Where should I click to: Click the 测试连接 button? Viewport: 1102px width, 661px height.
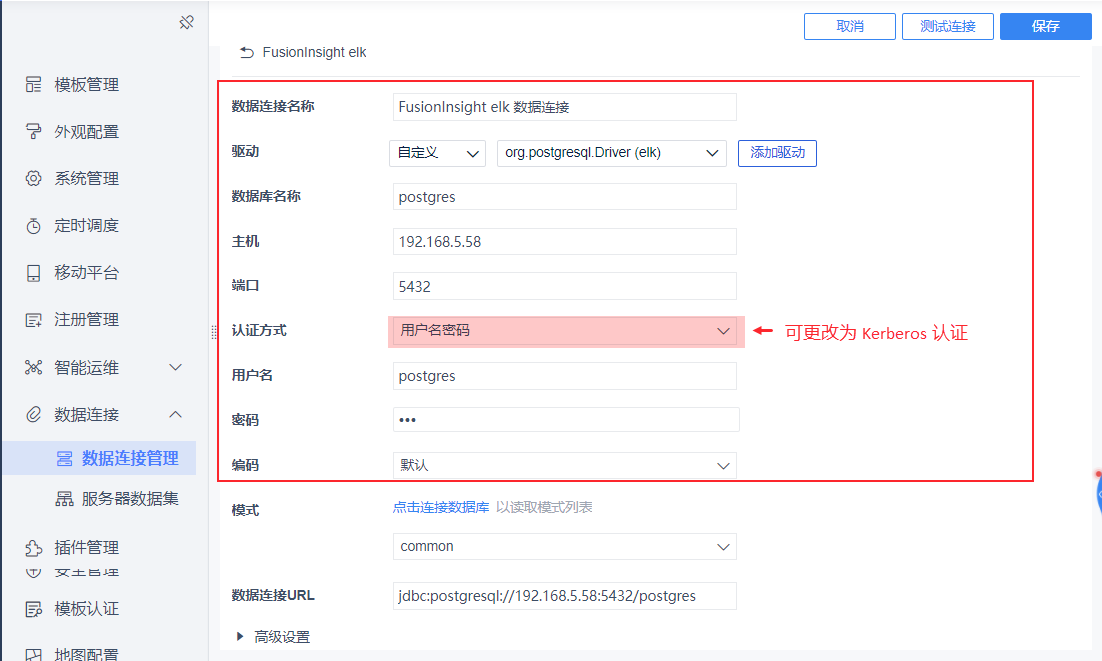click(x=947, y=26)
